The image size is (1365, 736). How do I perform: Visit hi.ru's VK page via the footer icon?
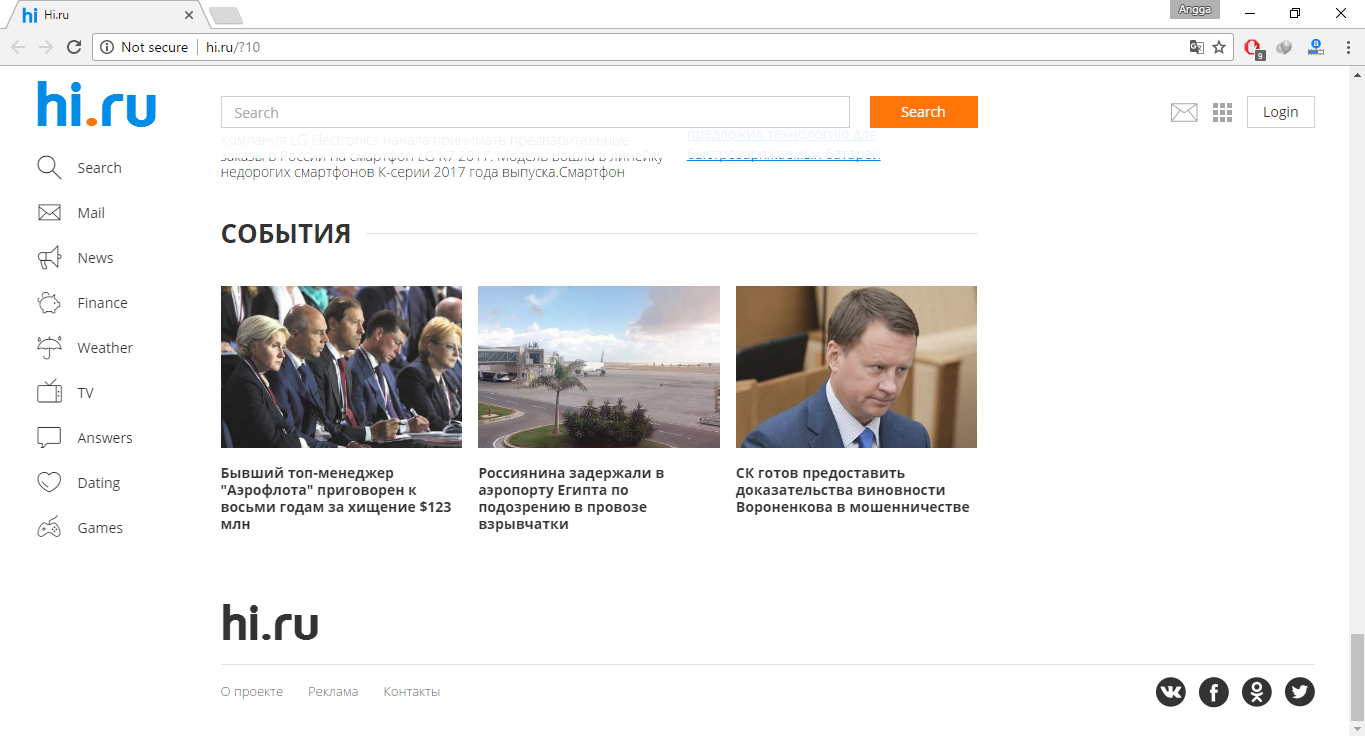coord(1170,691)
